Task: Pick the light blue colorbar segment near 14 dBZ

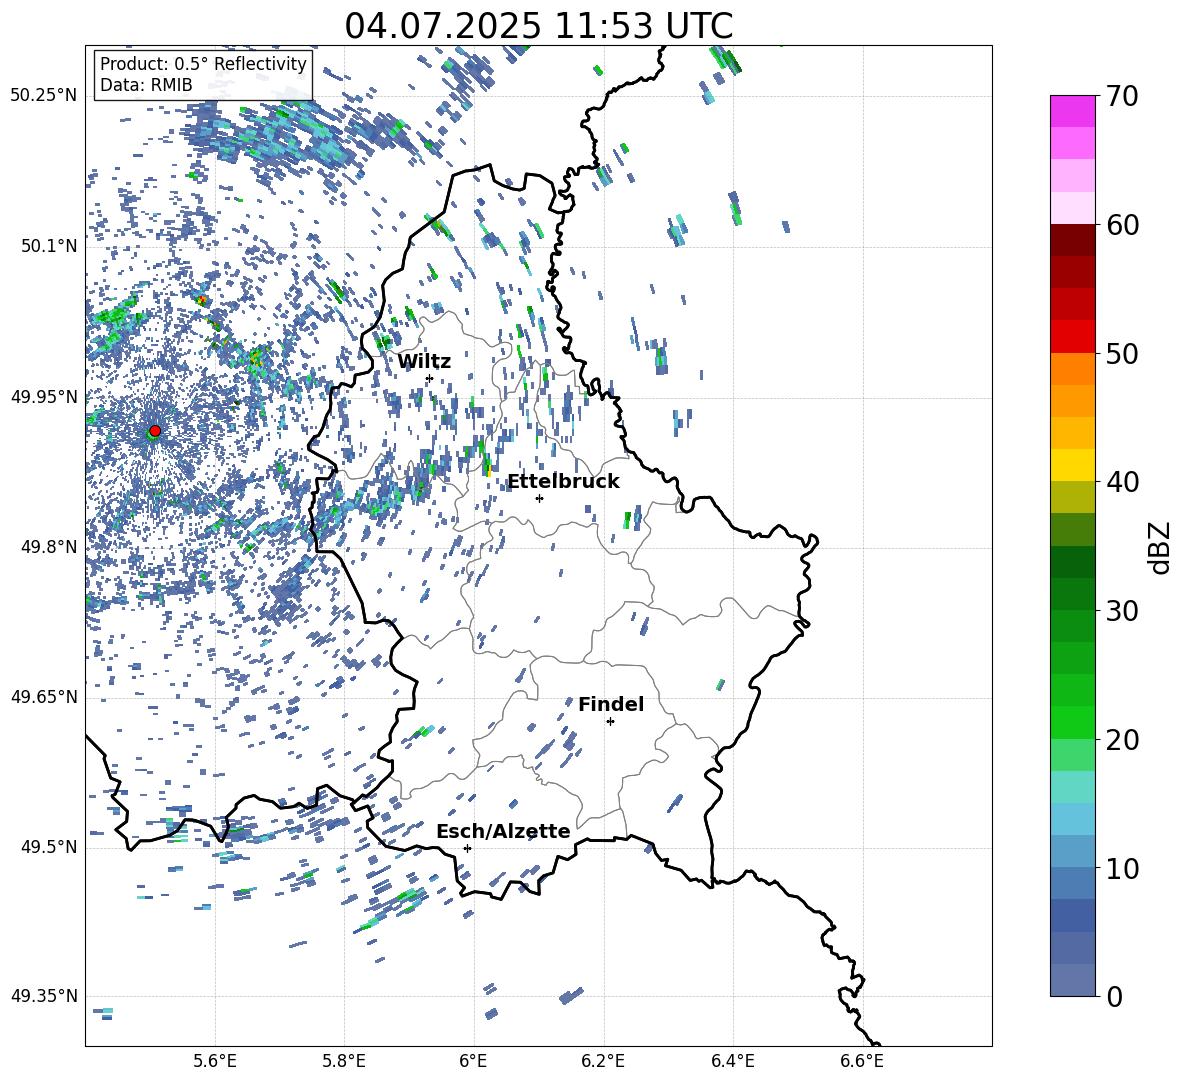Action: point(1072,819)
